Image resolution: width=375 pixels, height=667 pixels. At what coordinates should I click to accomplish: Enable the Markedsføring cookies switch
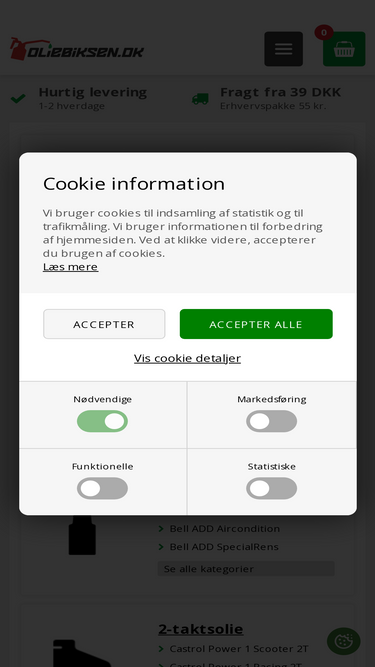[x=272, y=421]
